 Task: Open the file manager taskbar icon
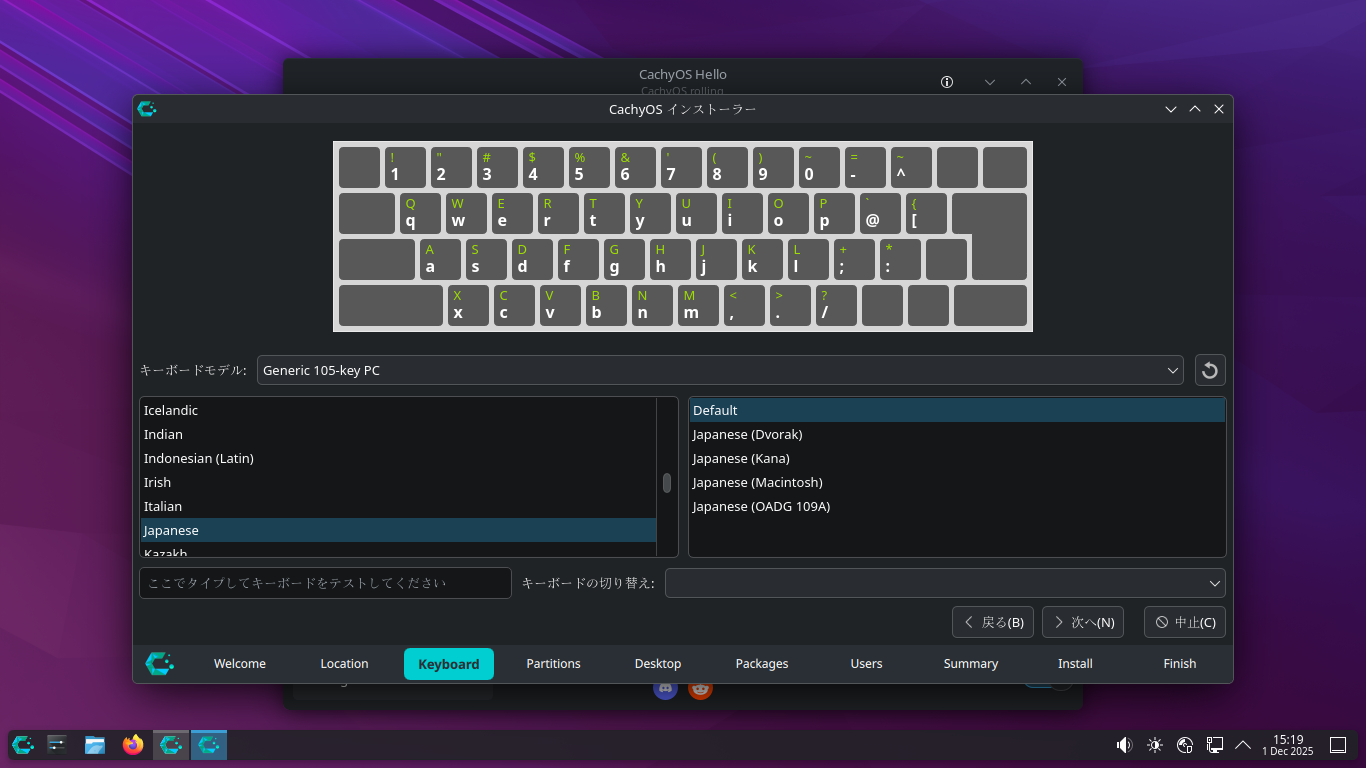pyautogui.click(x=95, y=745)
